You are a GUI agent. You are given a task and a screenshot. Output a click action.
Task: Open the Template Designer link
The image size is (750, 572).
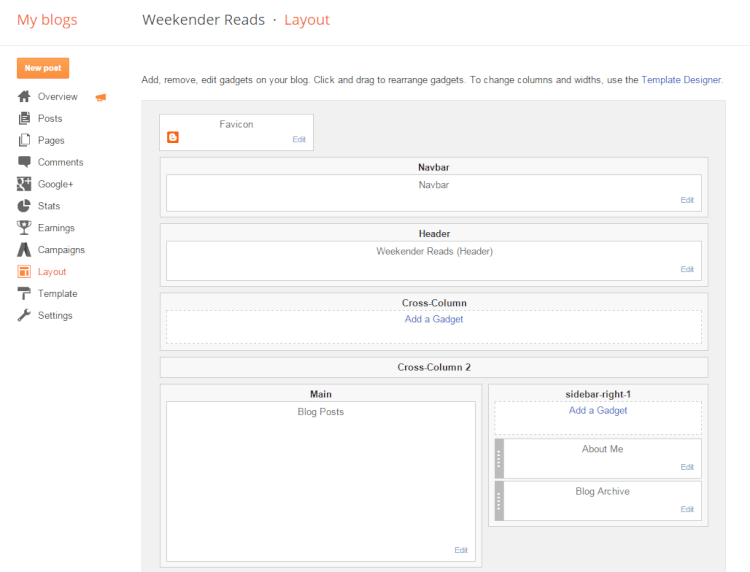click(x=681, y=80)
